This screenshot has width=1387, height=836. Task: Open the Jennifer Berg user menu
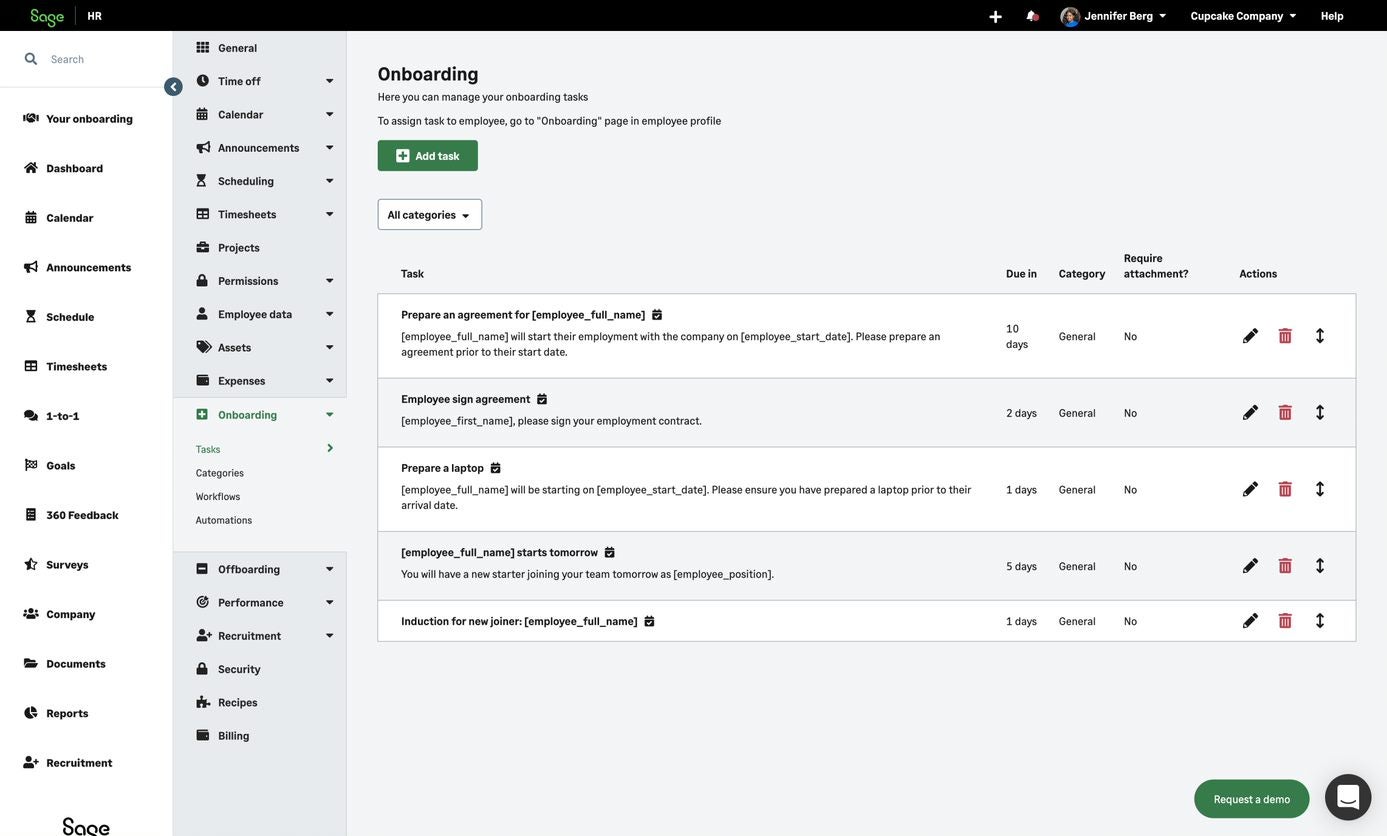pos(1117,16)
